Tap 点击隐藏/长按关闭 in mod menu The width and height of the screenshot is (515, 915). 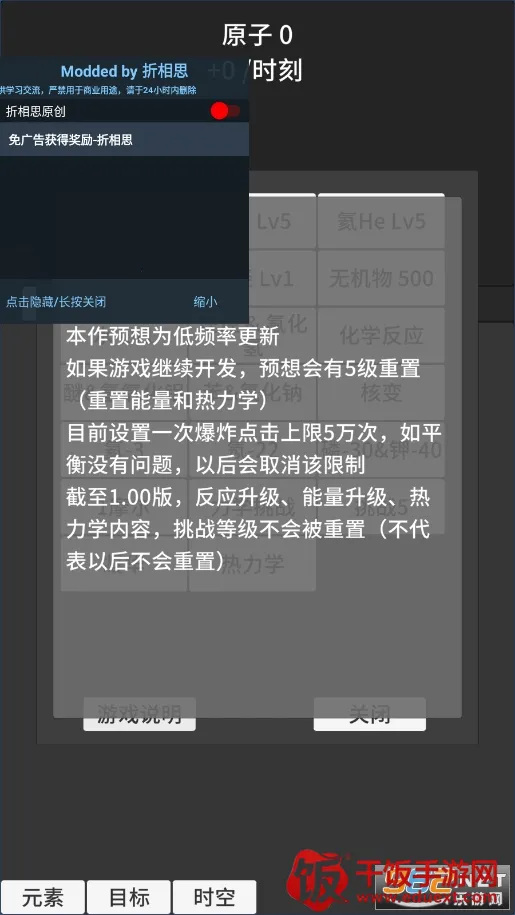click(56, 302)
